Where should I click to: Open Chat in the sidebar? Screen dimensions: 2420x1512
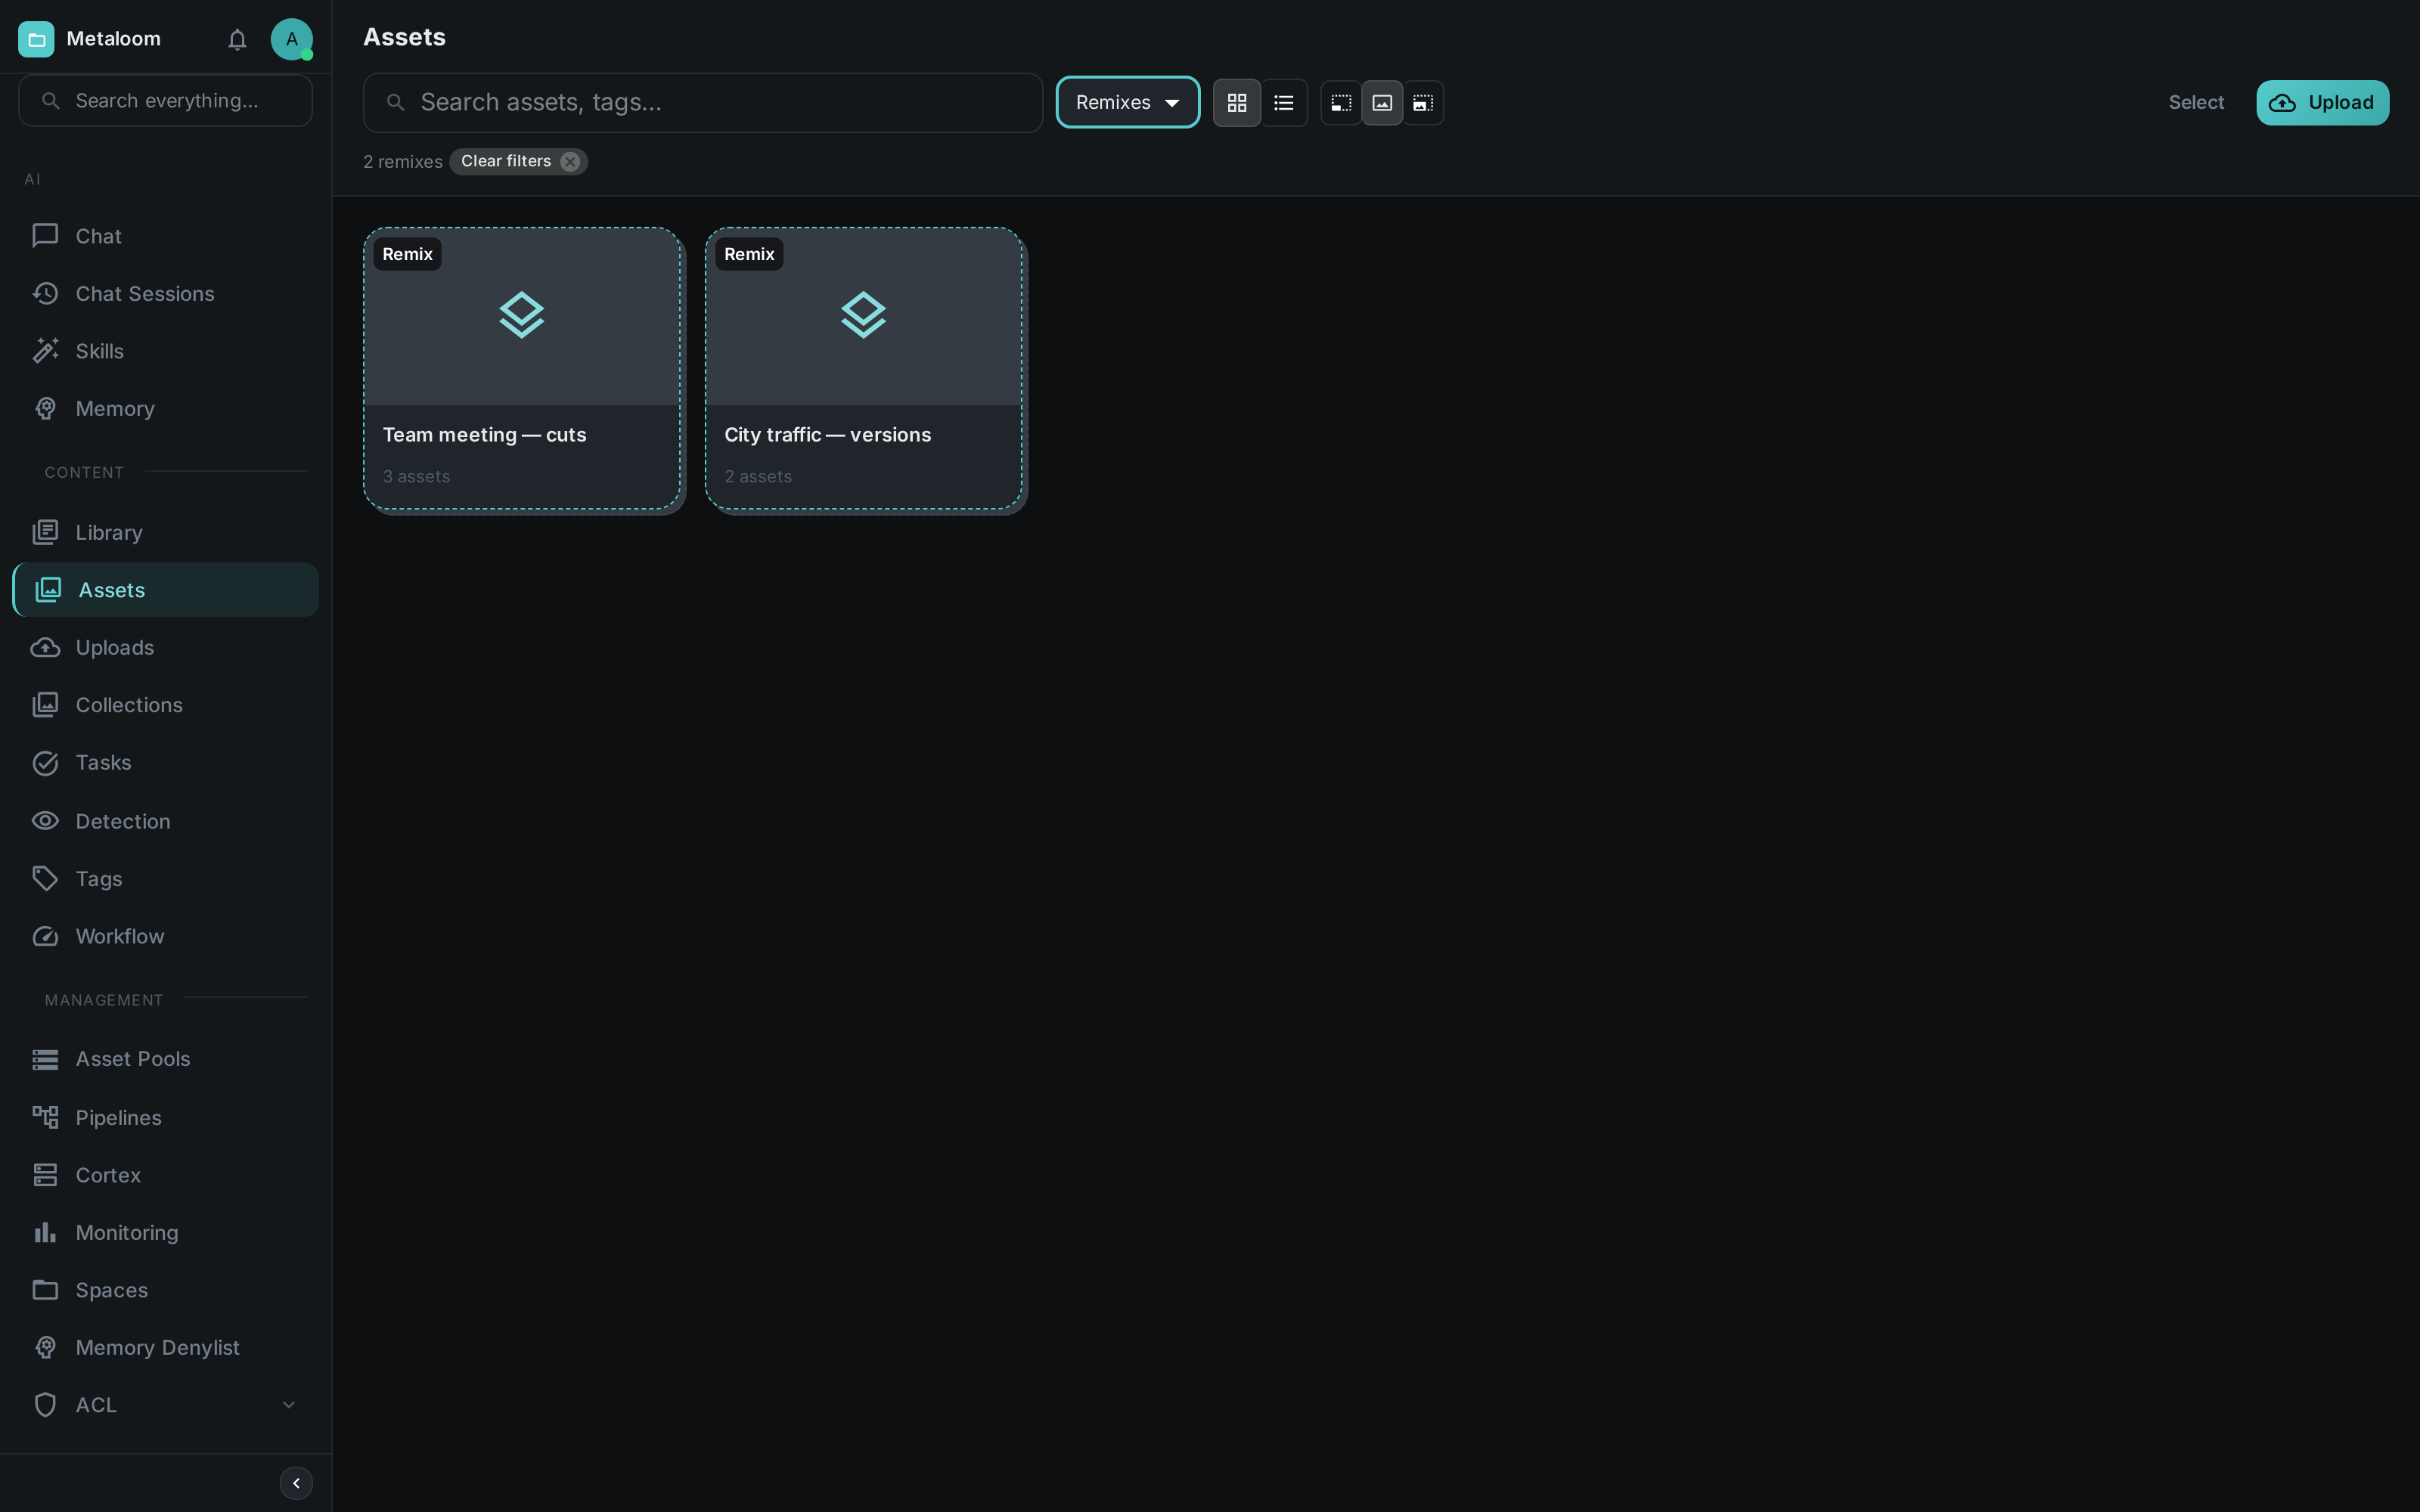coord(165,236)
